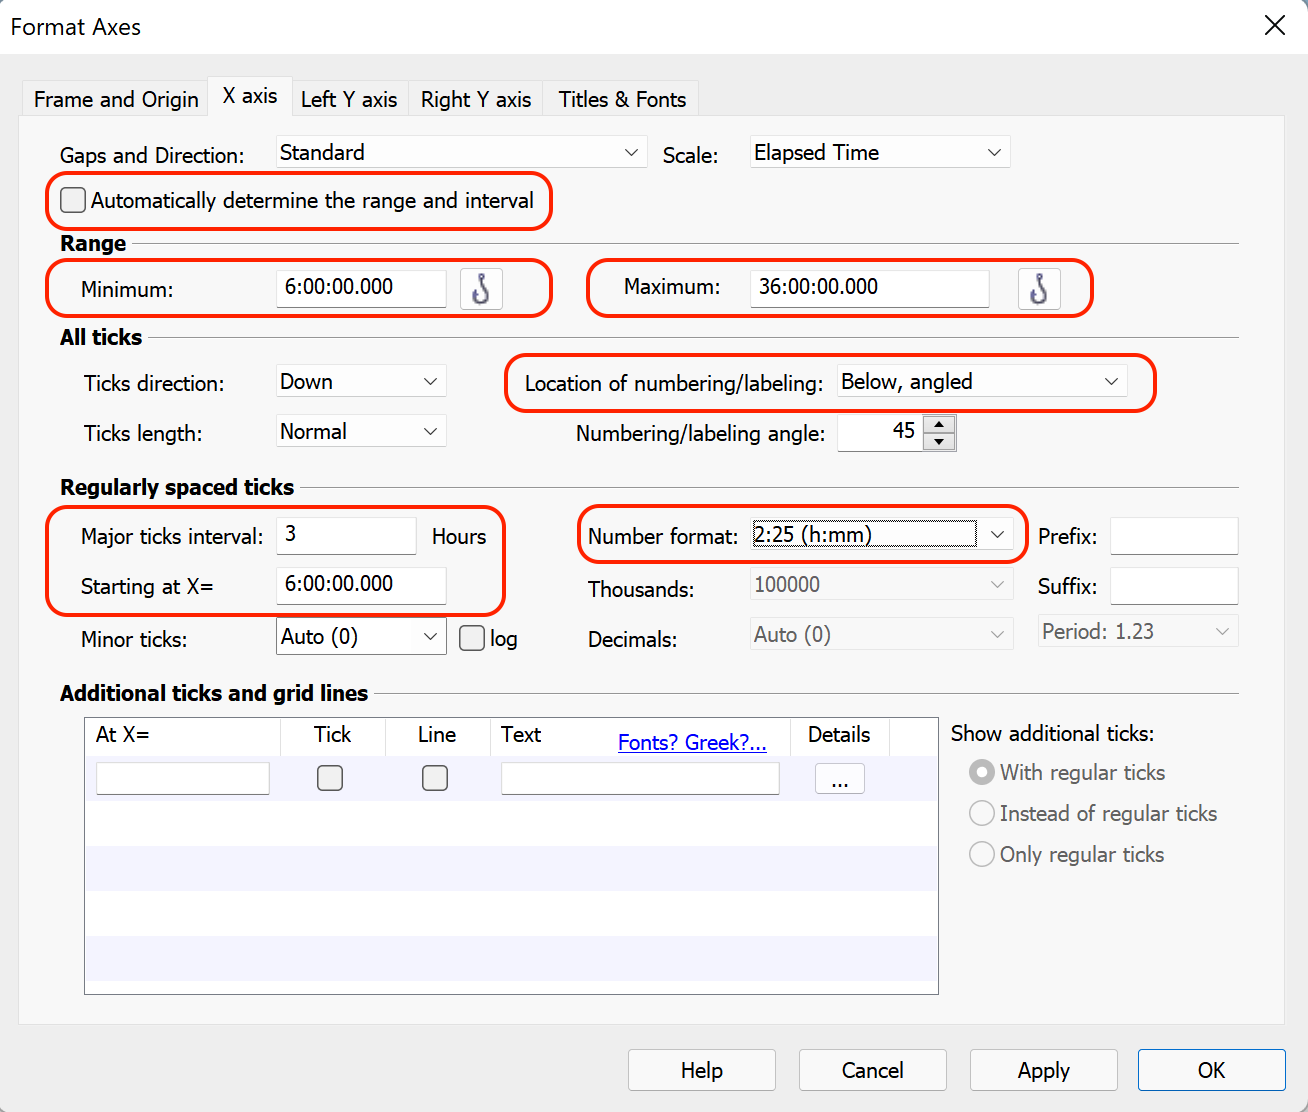Click the Maximum range input field
The image size is (1308, 1112).
click(x=870, y=288)
